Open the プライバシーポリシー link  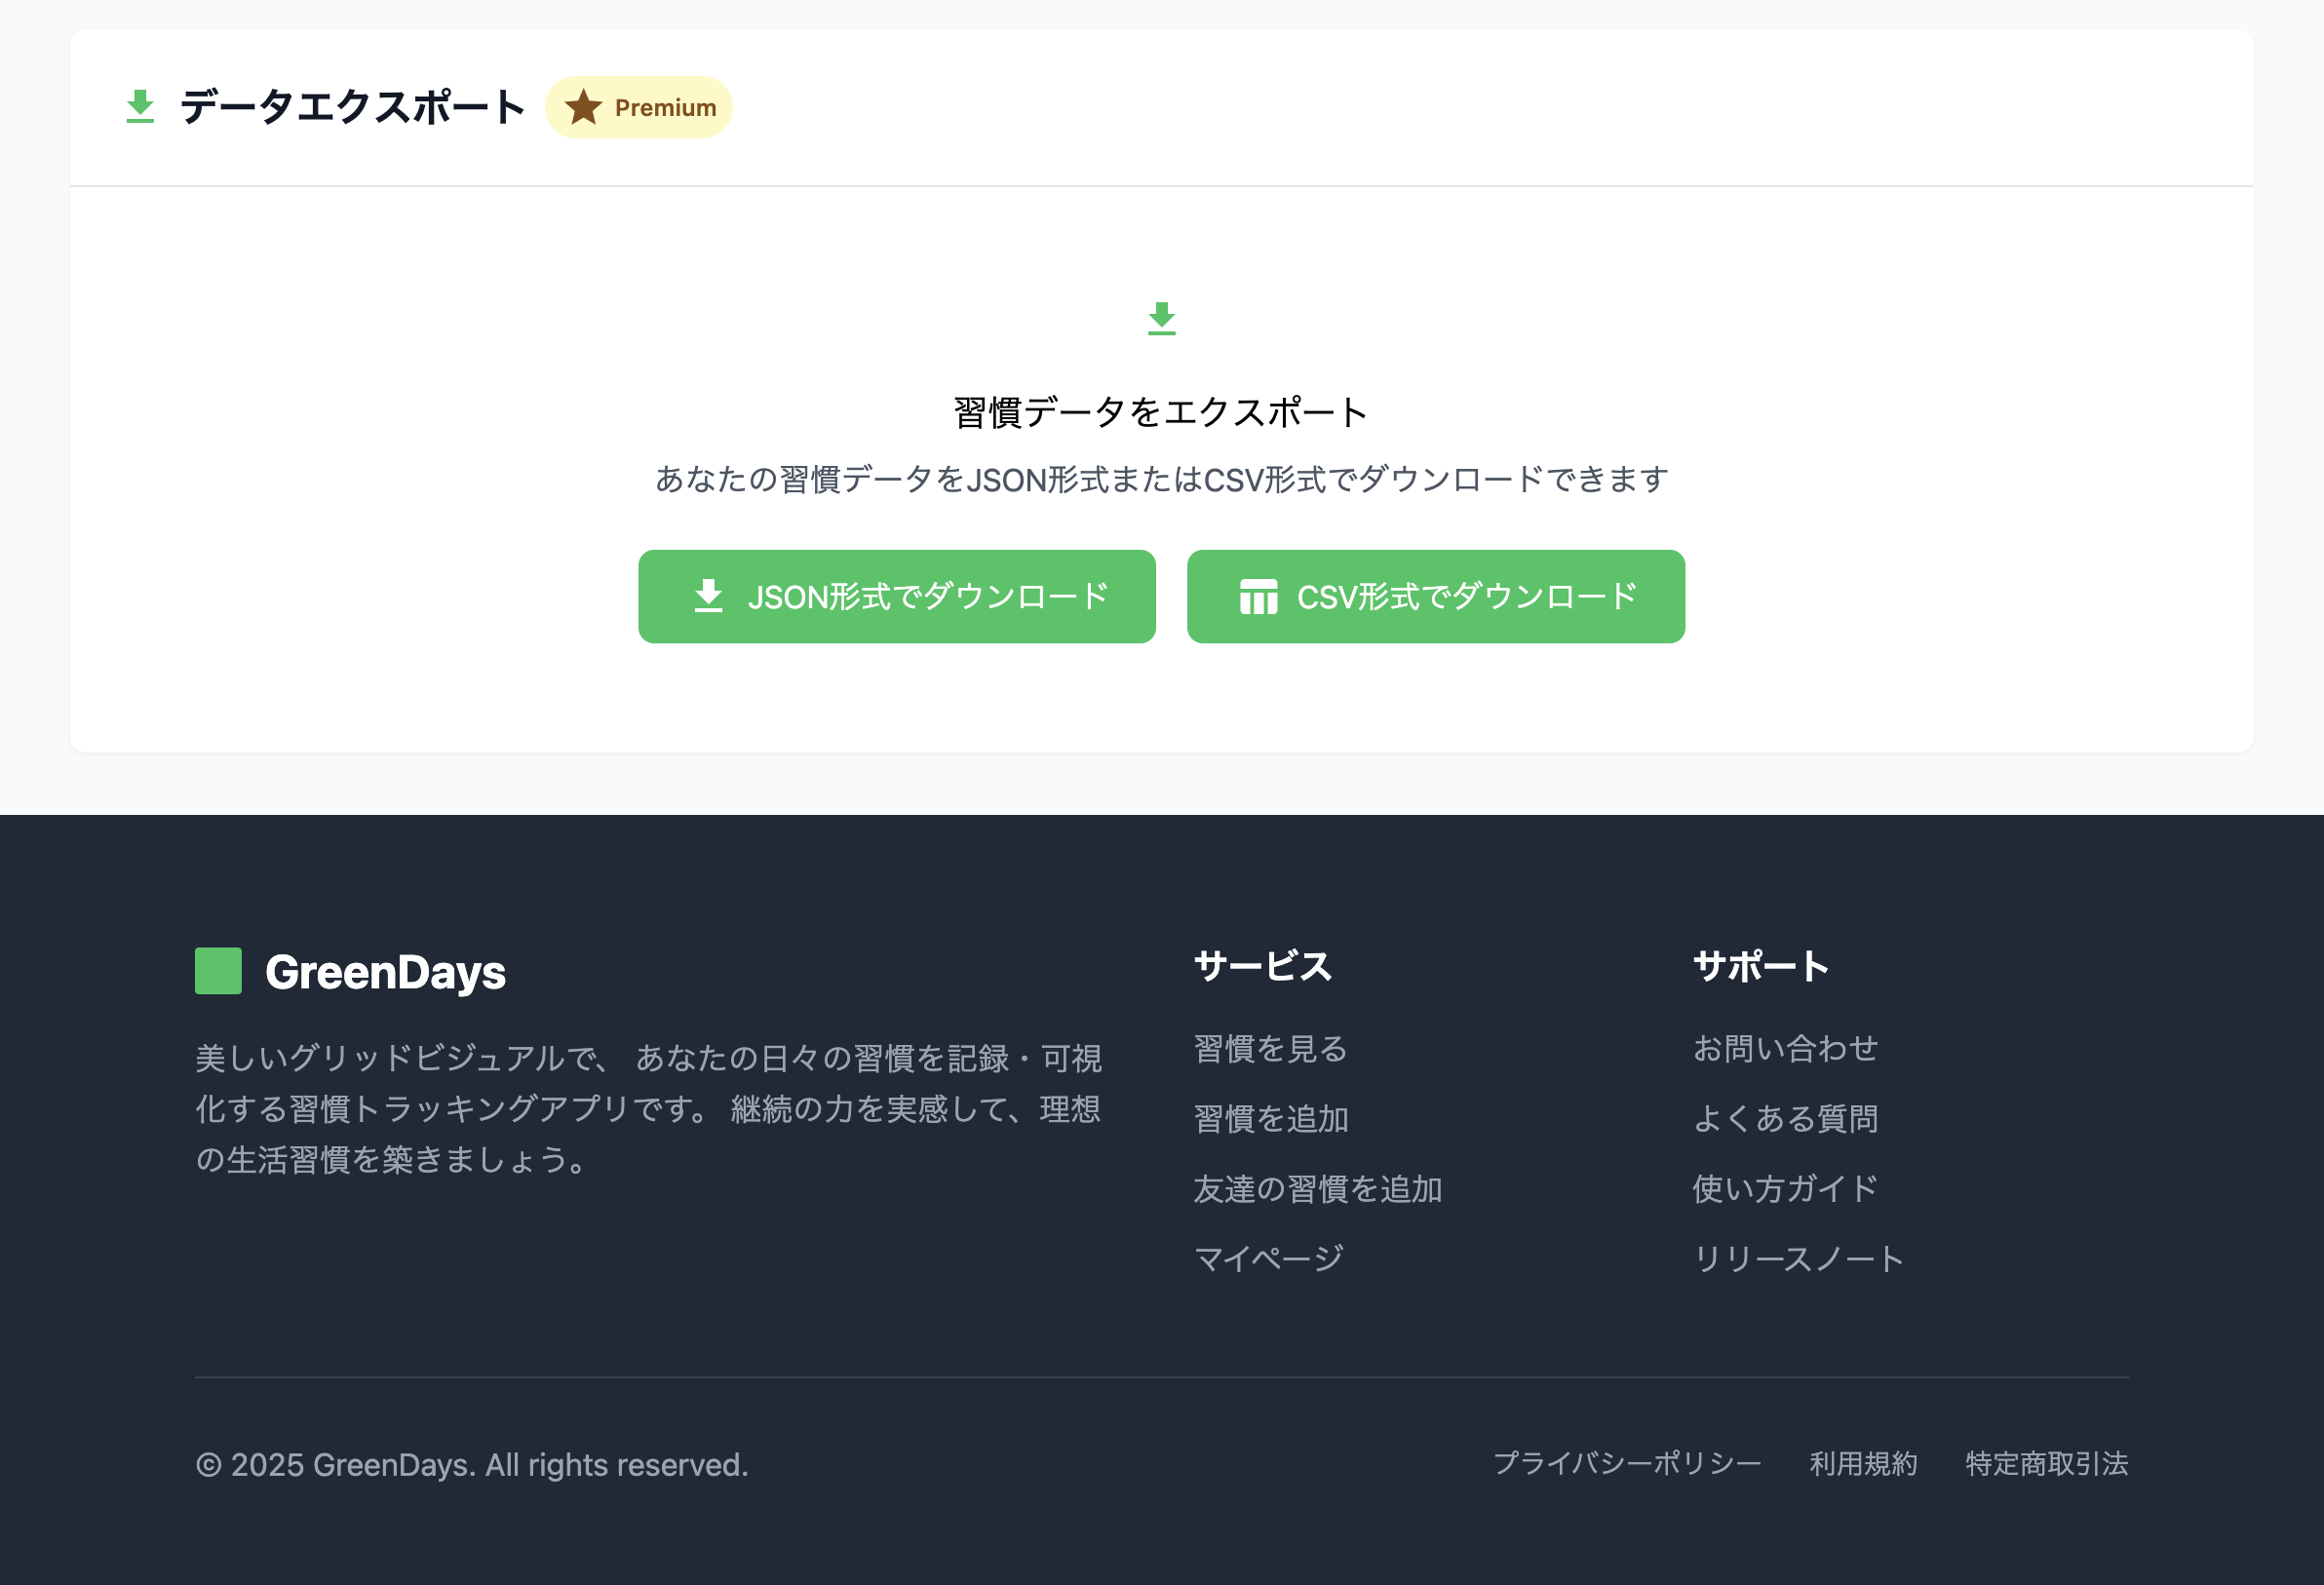[x=1627, y=1463]
